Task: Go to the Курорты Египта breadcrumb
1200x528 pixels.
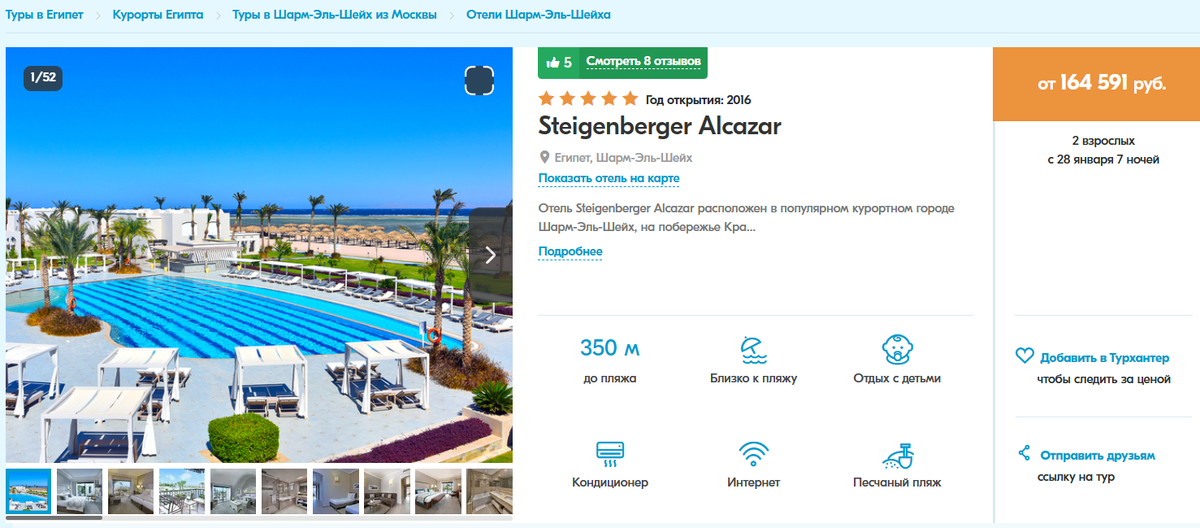Action: click(158, 16)
